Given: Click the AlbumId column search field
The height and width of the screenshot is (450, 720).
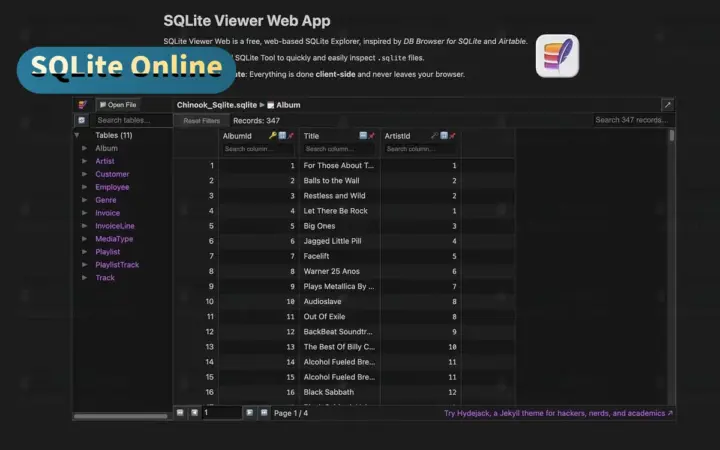Looking at the screenshot, I should tap(259, 149).
